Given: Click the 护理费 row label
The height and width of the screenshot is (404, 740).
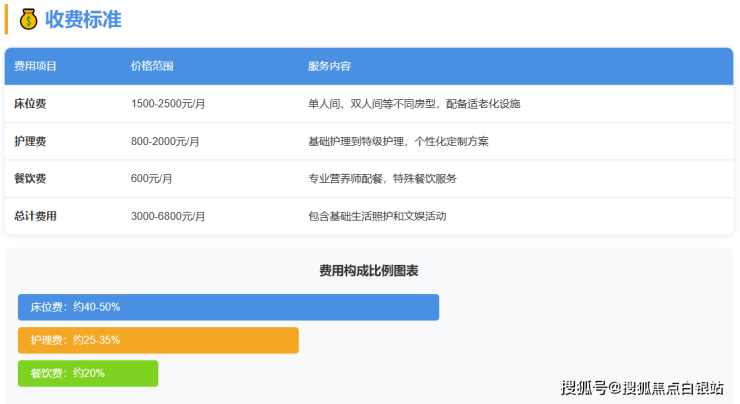Looking at the screenshot, I should [x=31, y=141].
